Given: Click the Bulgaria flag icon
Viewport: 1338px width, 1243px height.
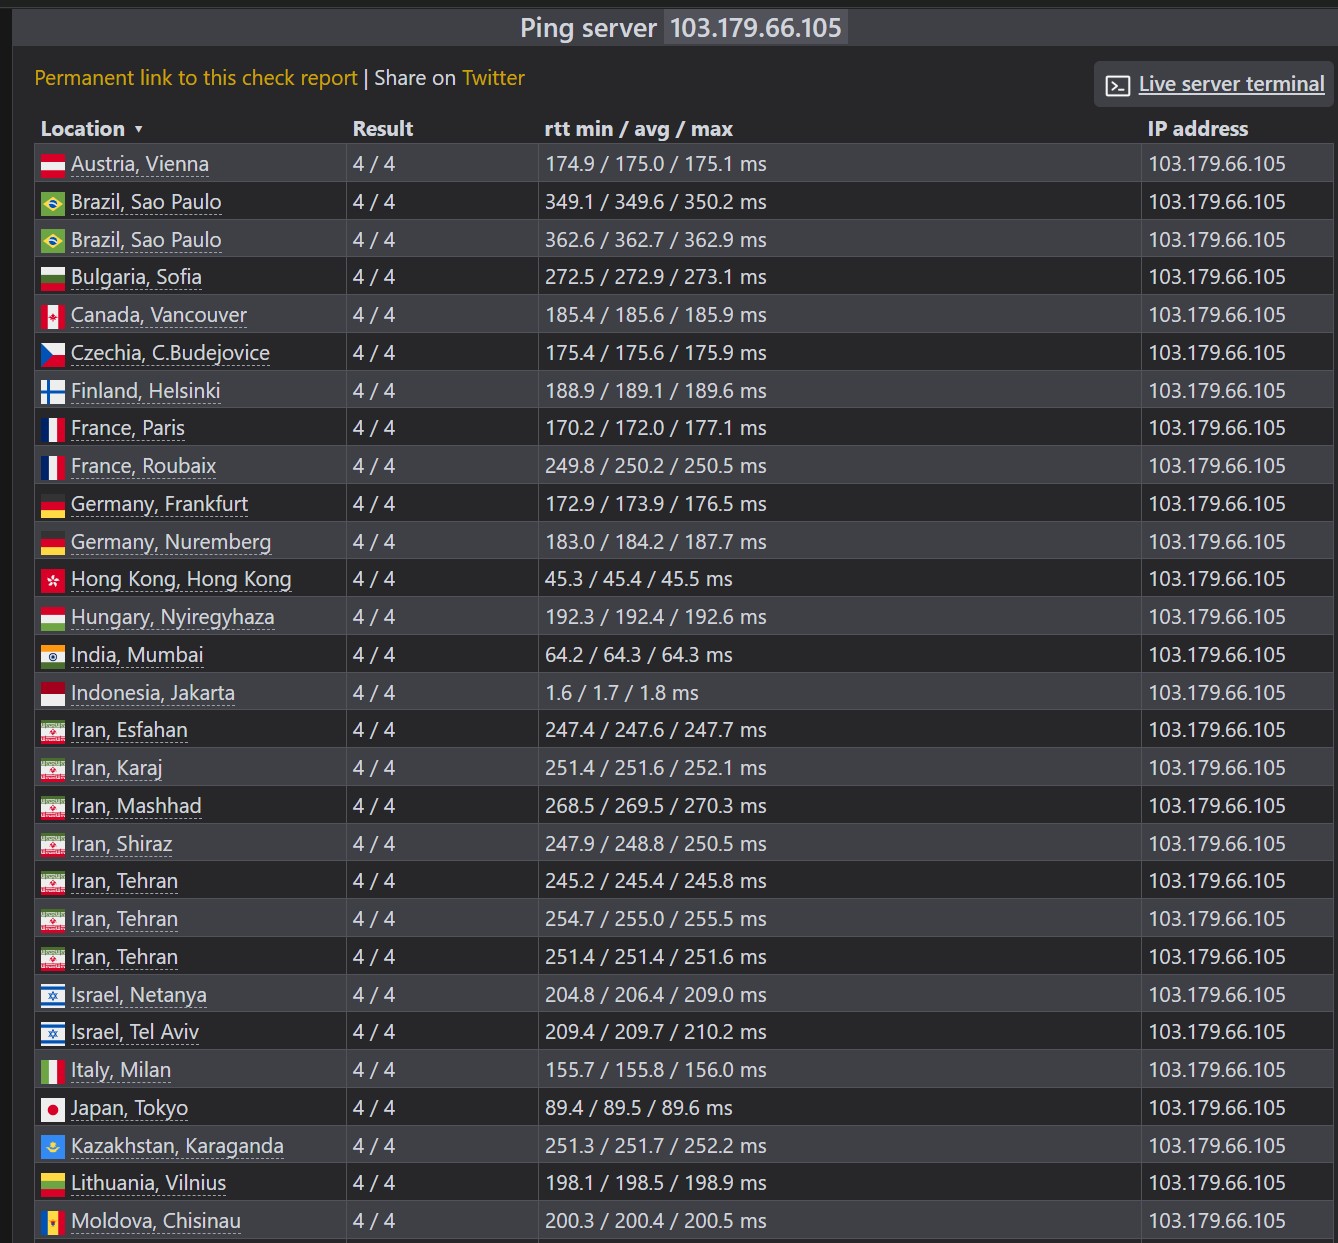Looking at the screenshot, I should (x=53, y=278).
